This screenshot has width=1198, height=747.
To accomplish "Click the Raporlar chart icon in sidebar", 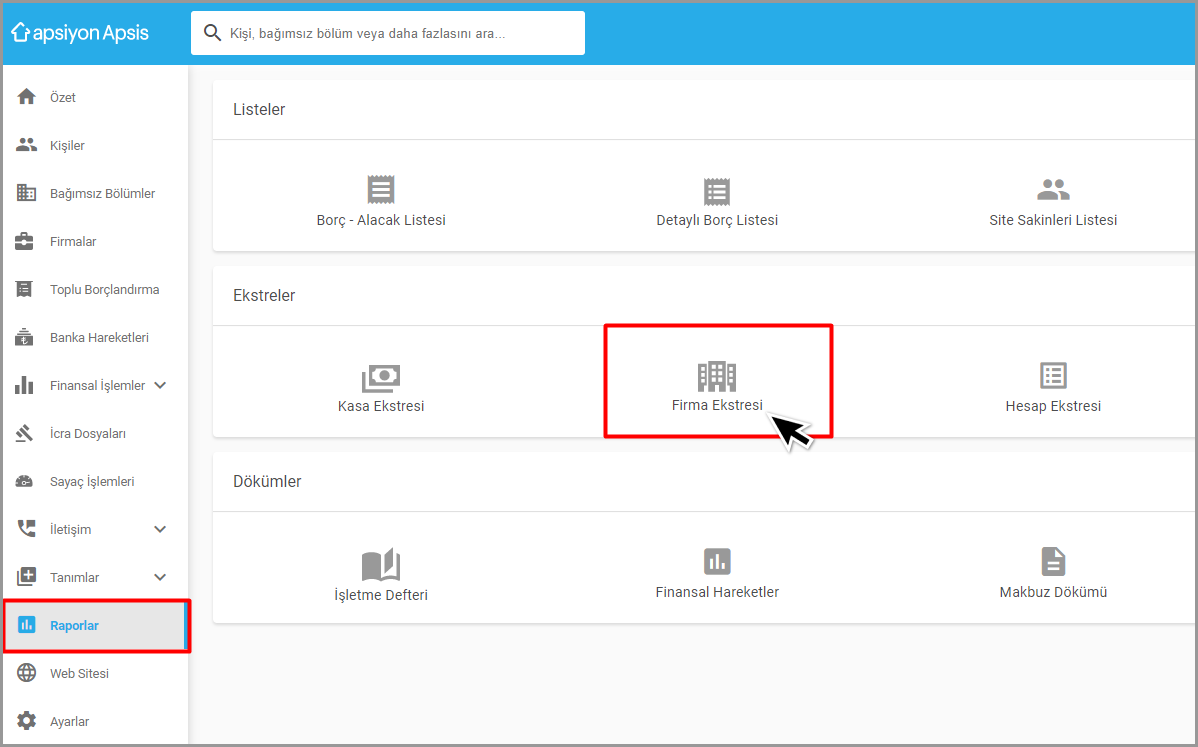I will 26,625.
